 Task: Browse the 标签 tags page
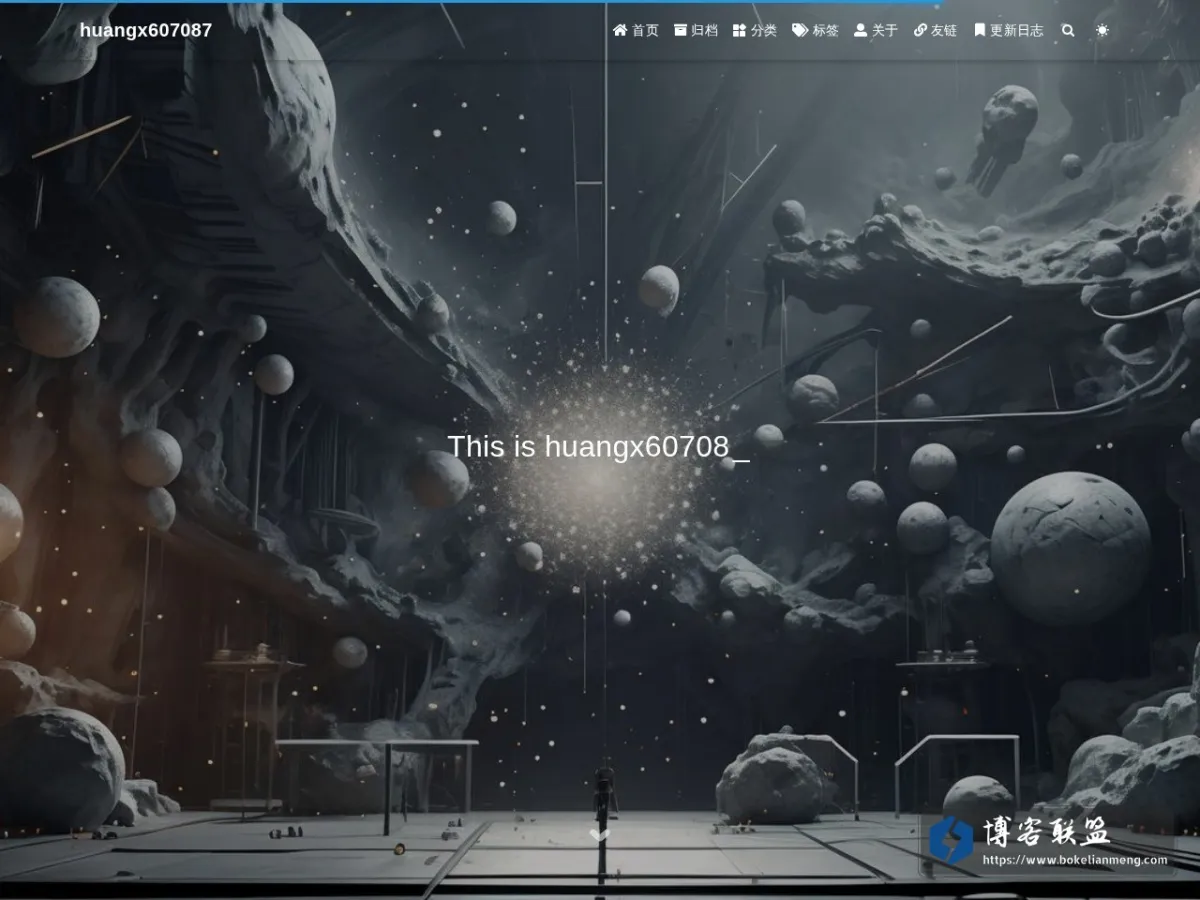pyautogui.click(x=815, y=30)
